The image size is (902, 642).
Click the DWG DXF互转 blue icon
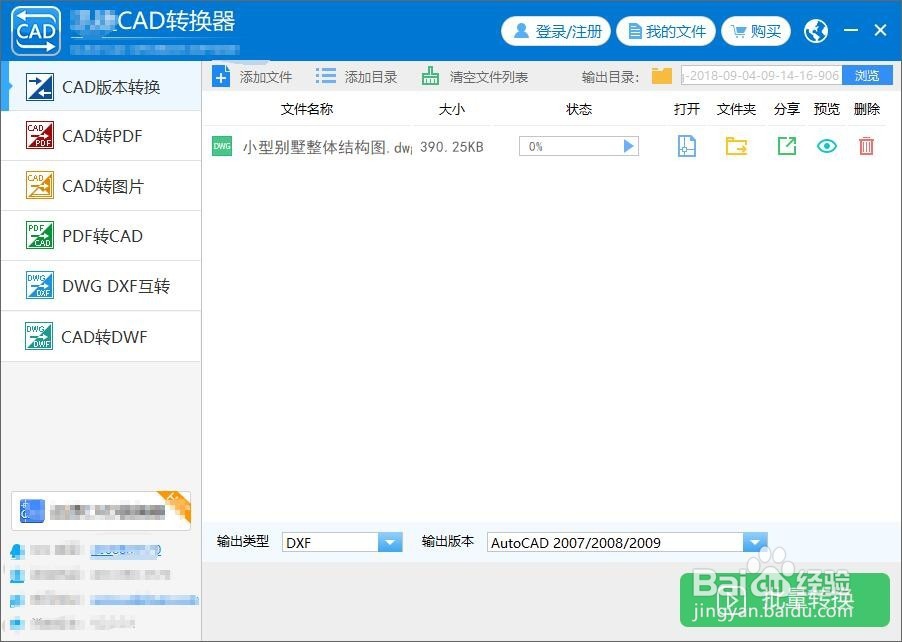(x=40, y=285)
